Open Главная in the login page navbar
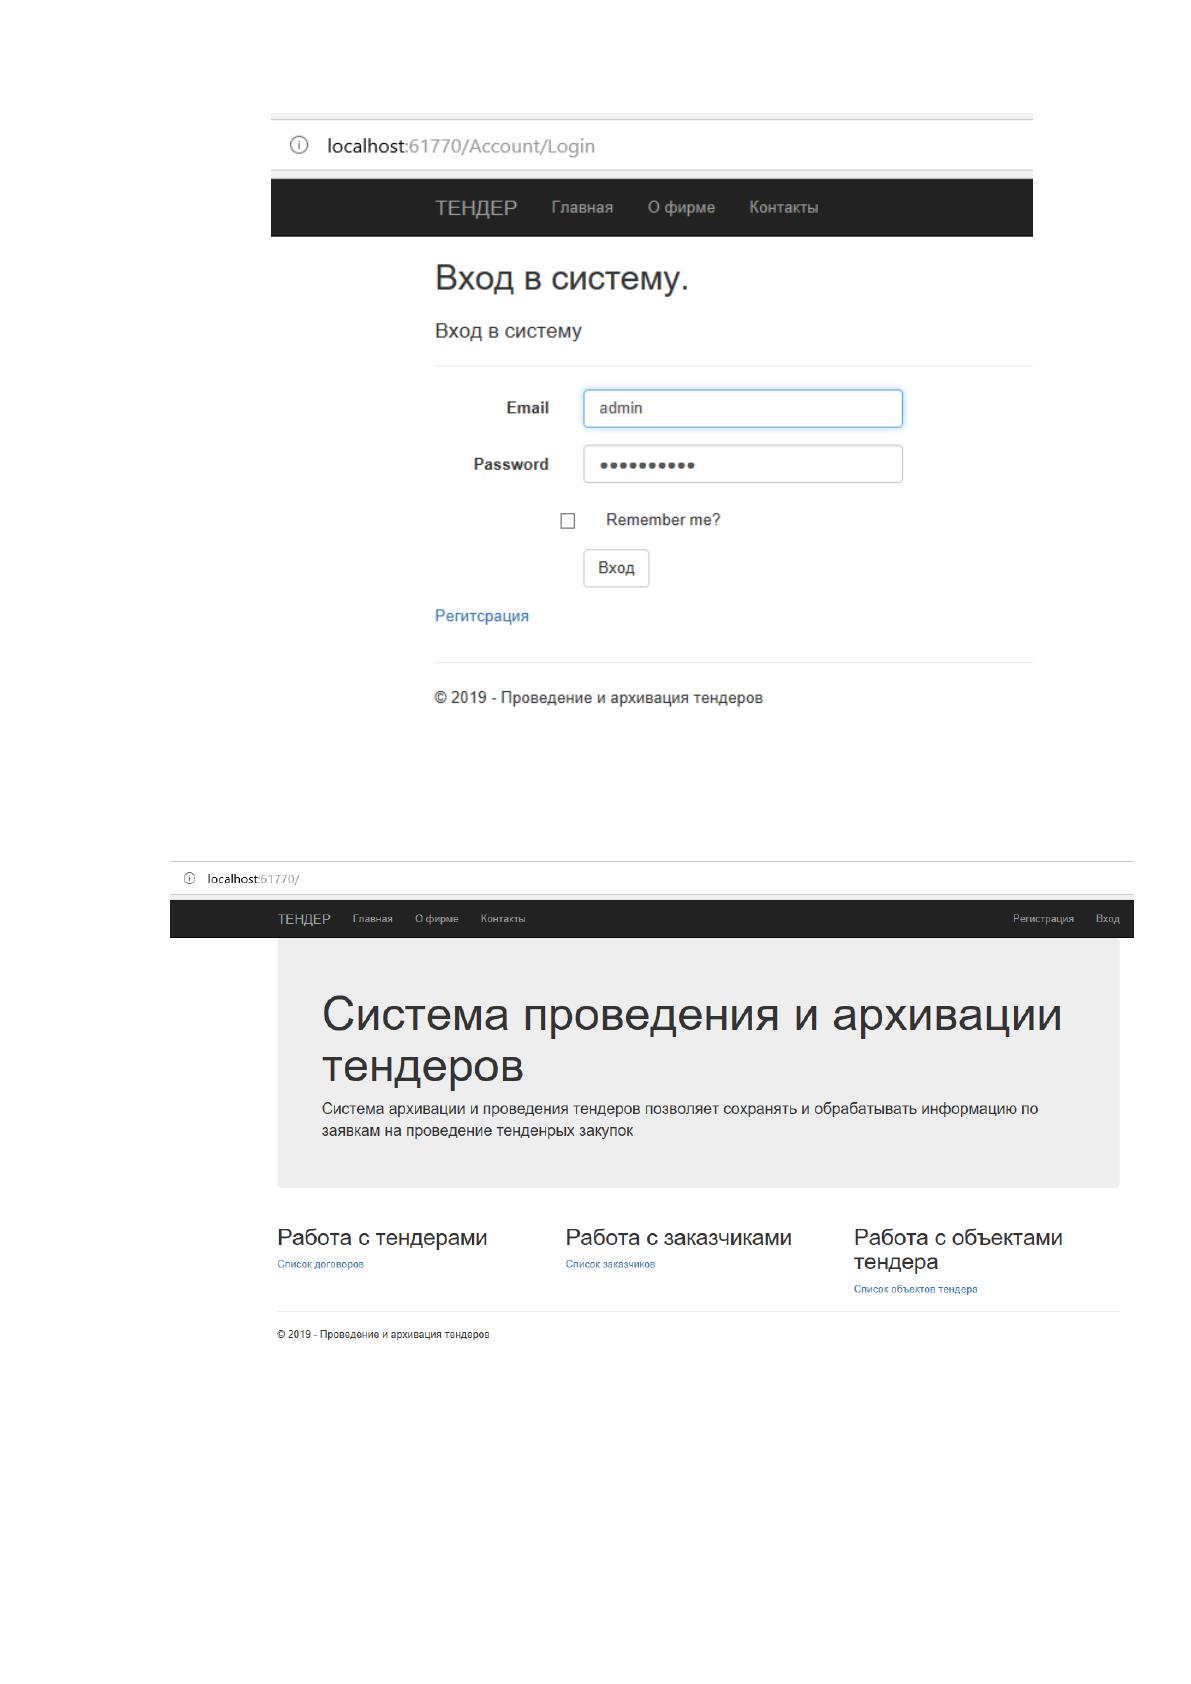1191x1684 pixels. 582,208
